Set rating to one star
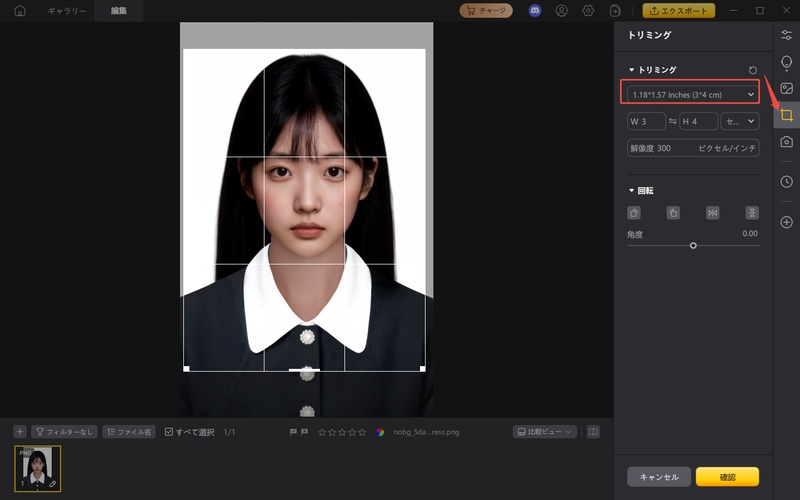Screen dimensions: 800x500 click(322, 432)
